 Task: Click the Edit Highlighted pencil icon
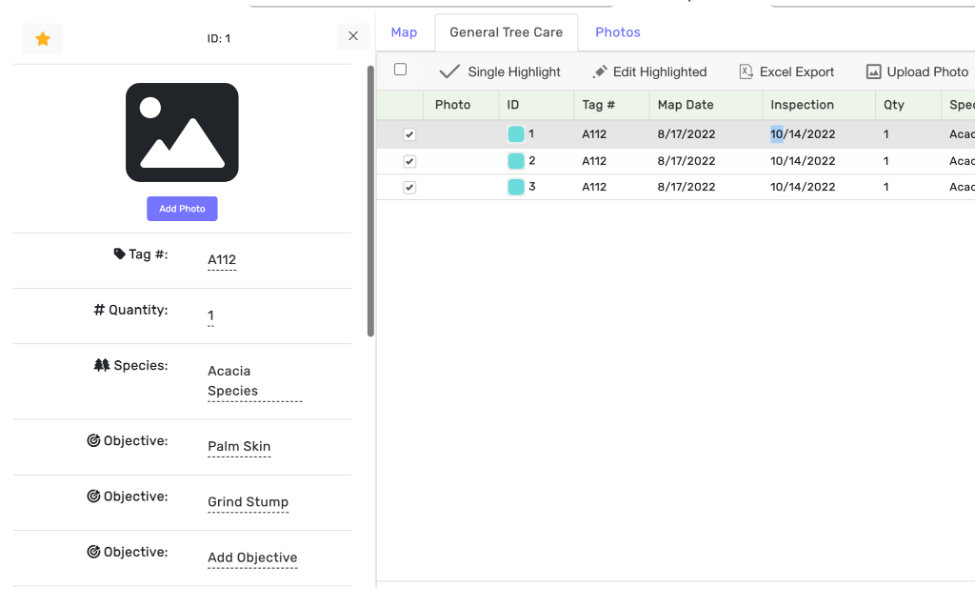[599, 72]
